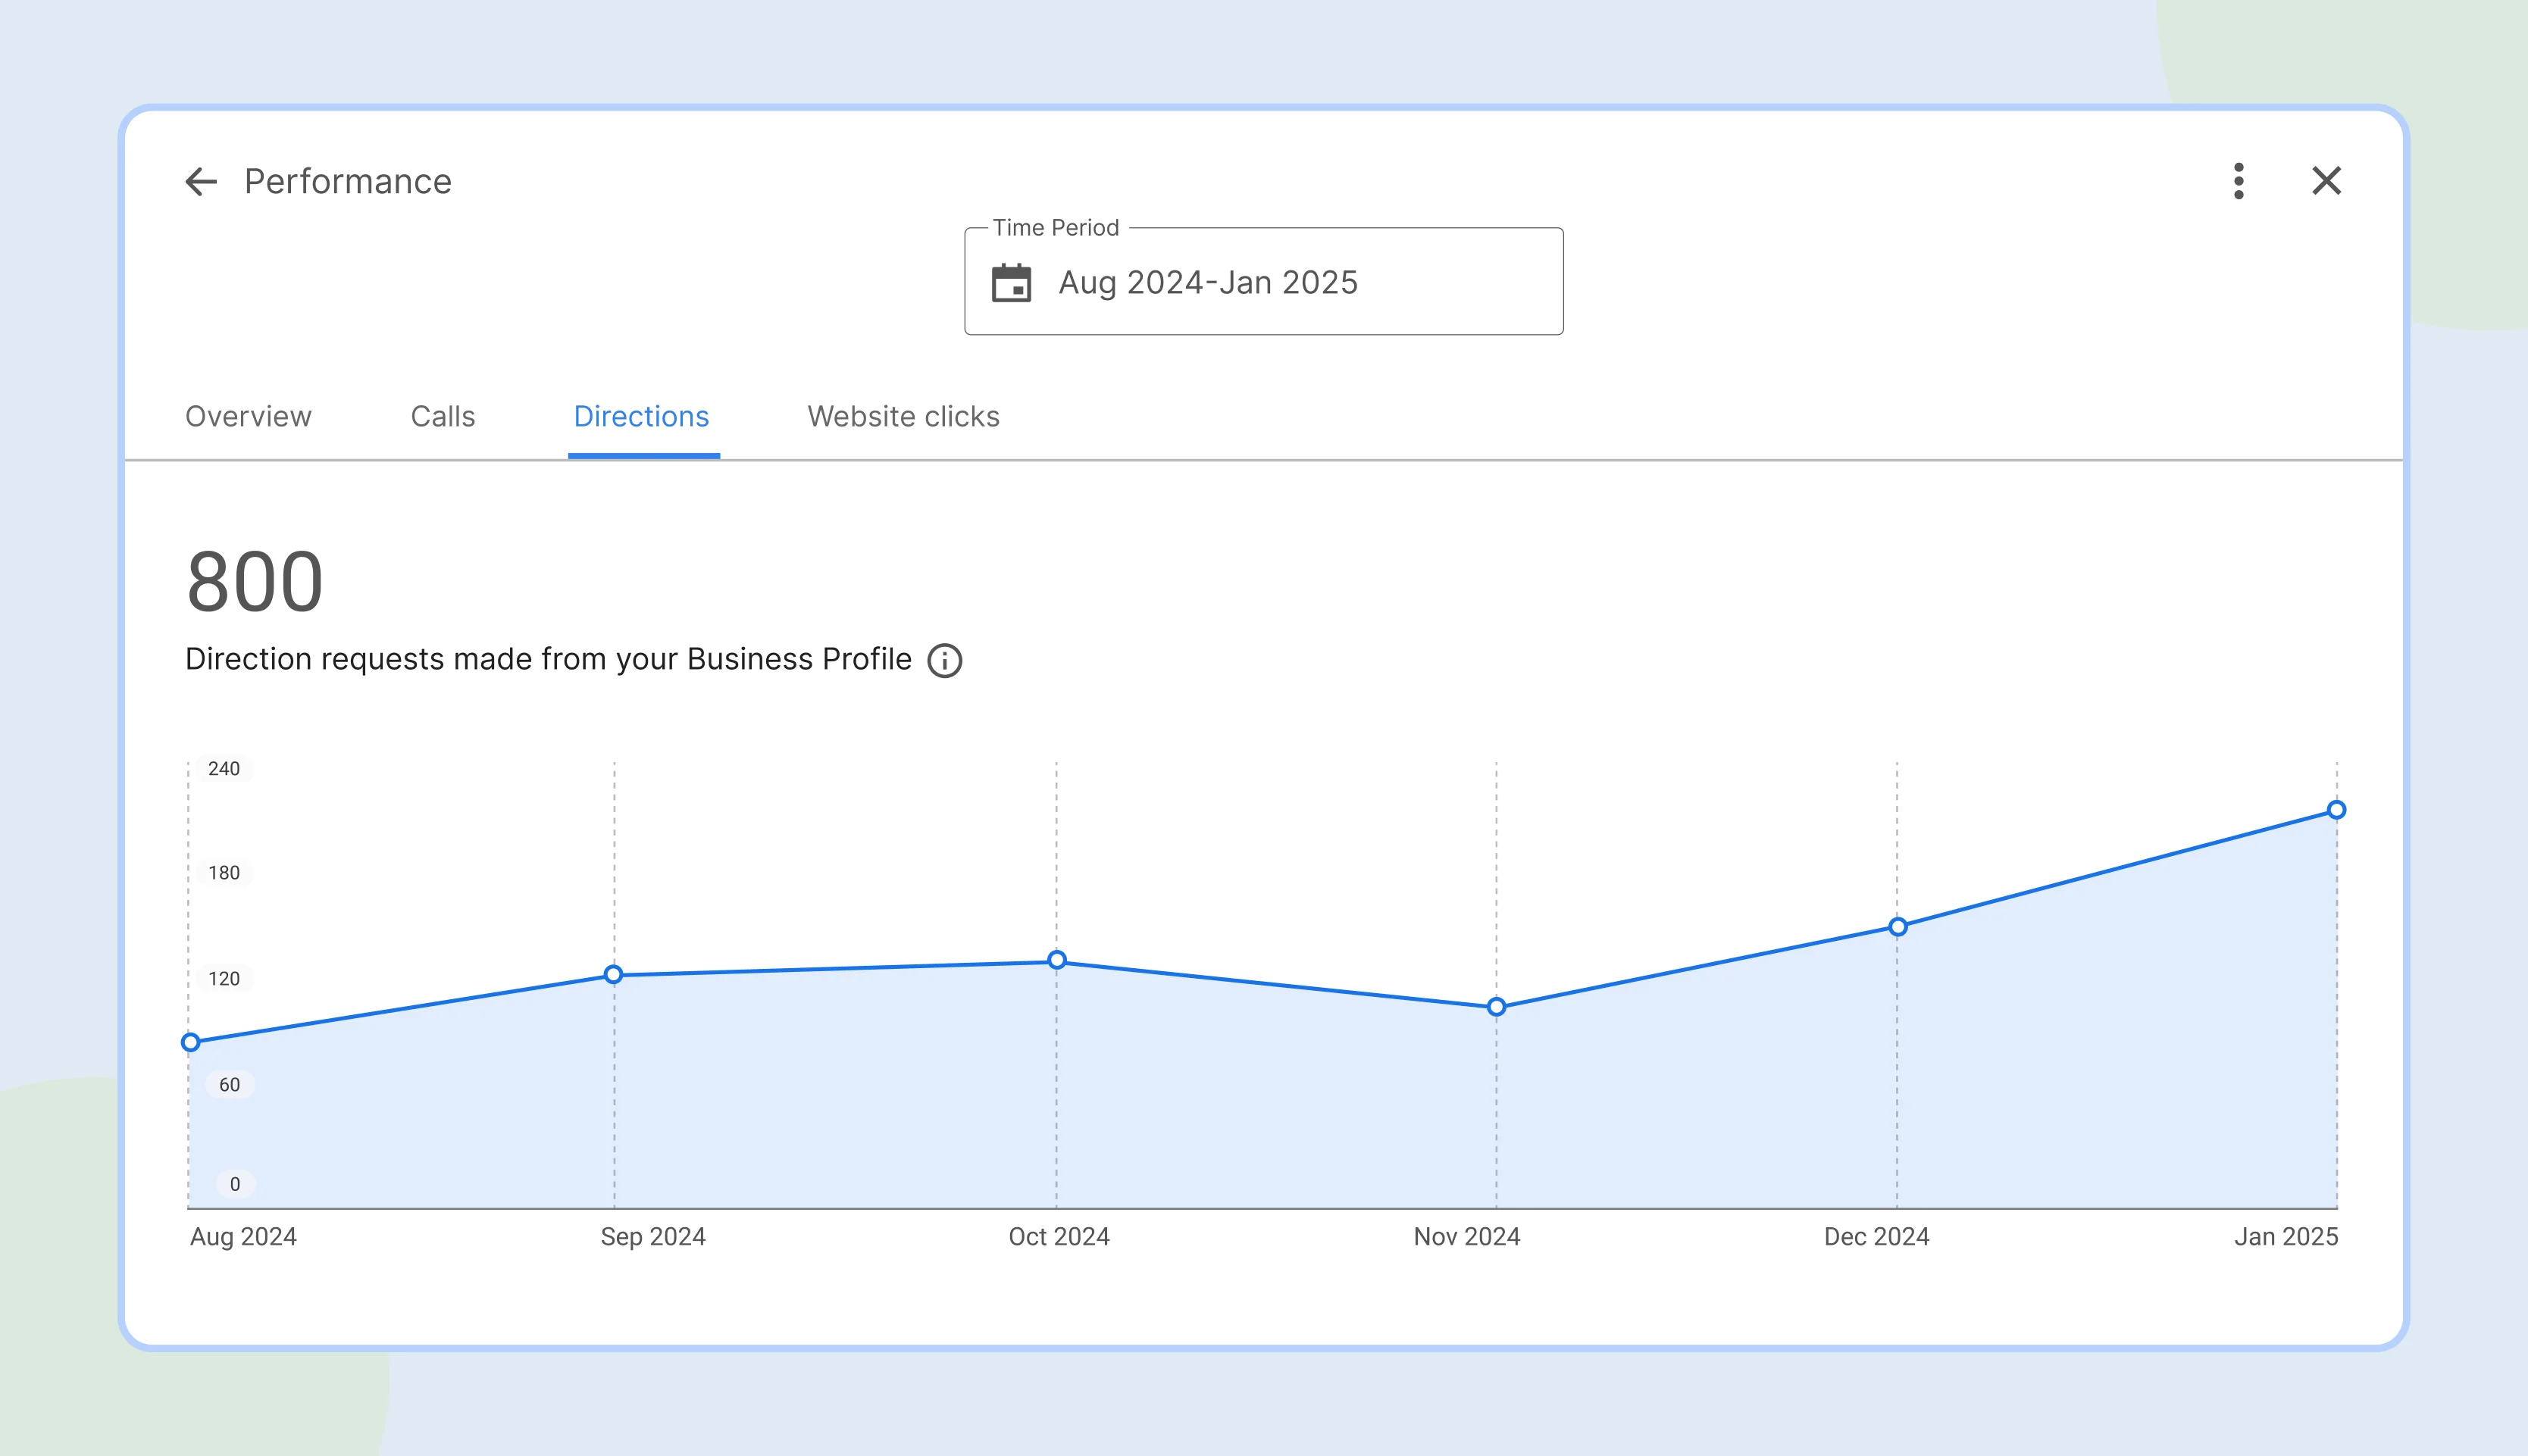Click the 240 y-axis label
Screen dimensions: 2528x1456
(x=224, y=768)
